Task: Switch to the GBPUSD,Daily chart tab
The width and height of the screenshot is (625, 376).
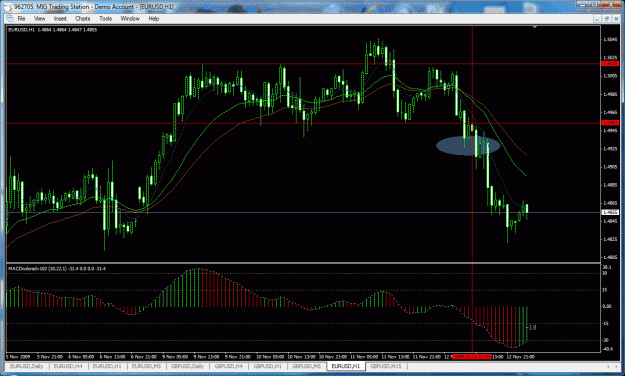Action: (187, 366)
